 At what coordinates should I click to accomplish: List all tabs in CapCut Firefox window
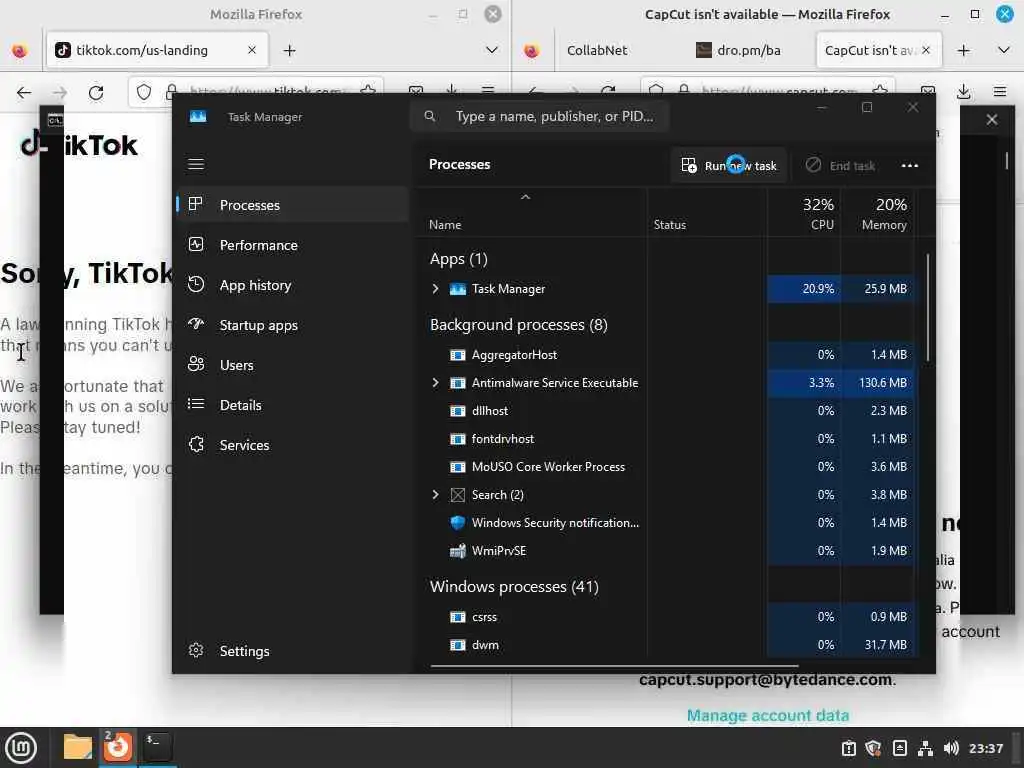[x=1004, y=50]
